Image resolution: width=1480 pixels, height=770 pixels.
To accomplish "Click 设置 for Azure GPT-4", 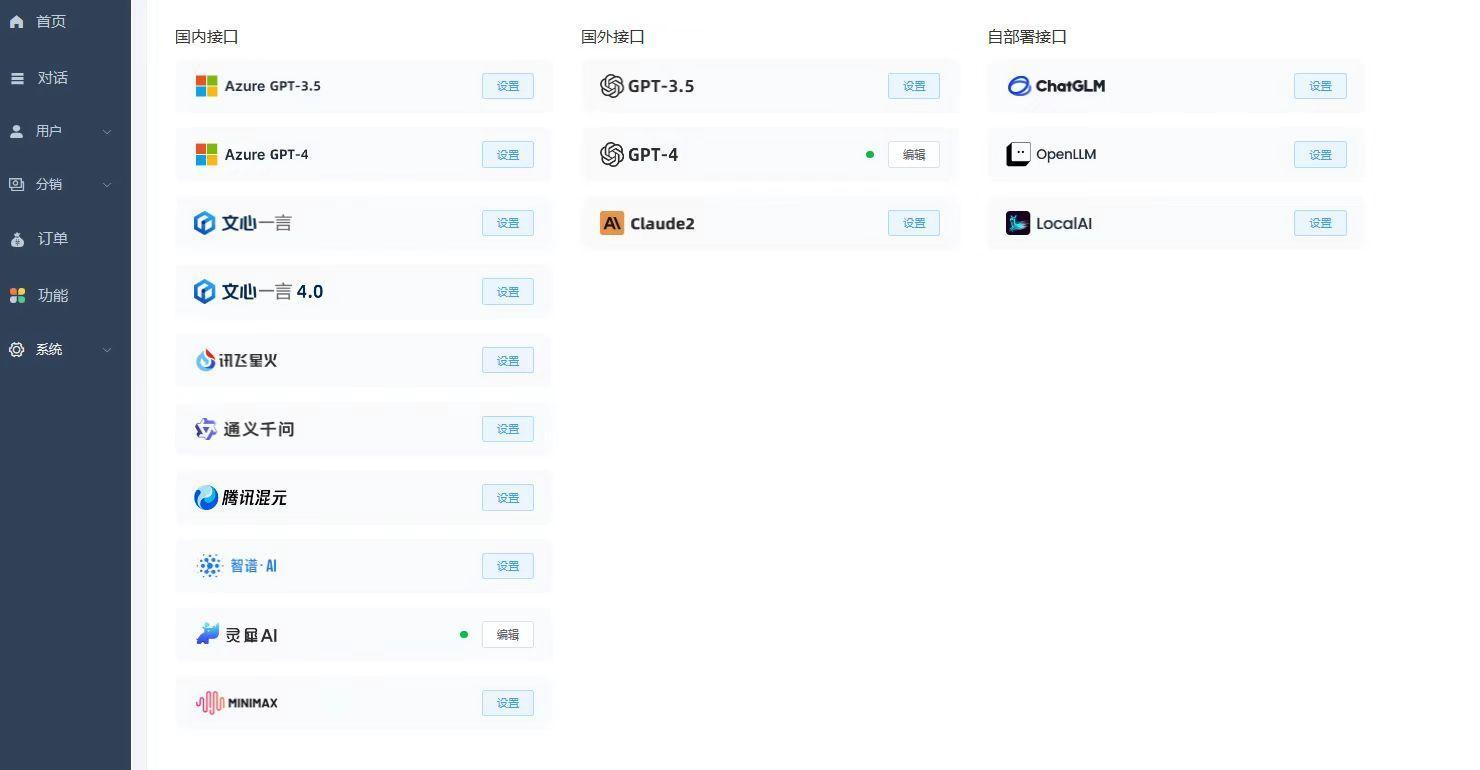I will tap(508, 154).
